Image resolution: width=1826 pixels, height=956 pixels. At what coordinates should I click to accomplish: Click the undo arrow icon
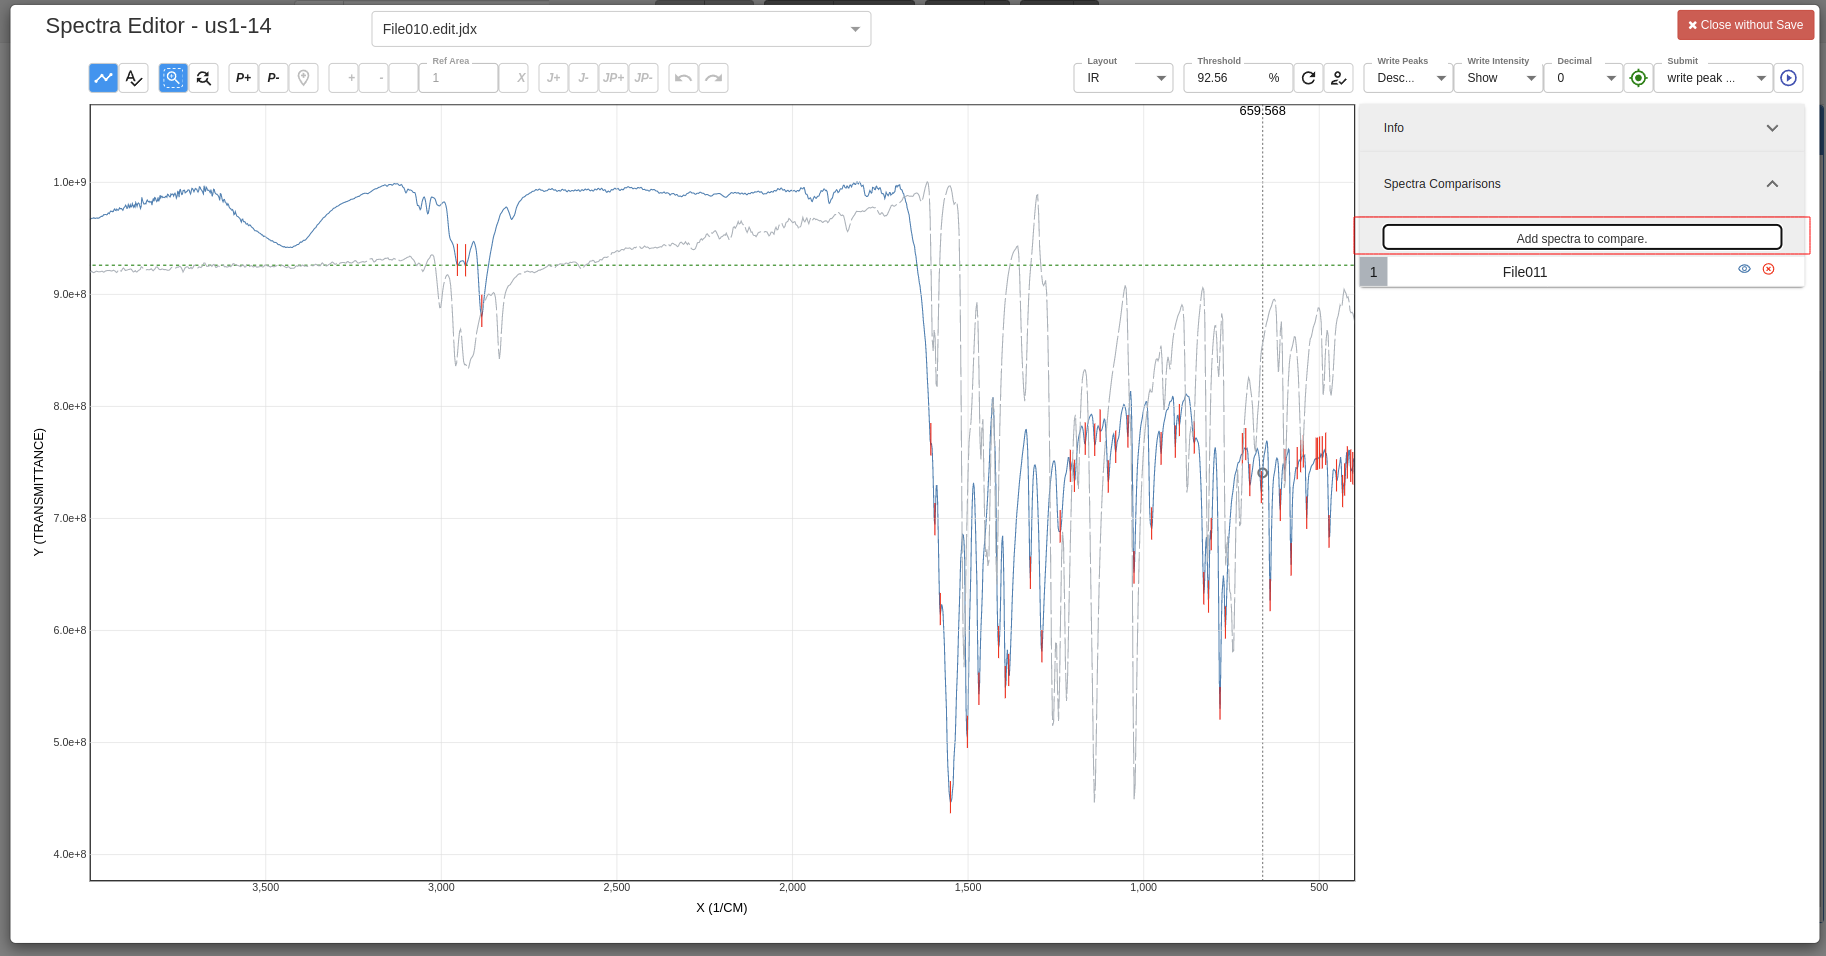click(683, 77)
